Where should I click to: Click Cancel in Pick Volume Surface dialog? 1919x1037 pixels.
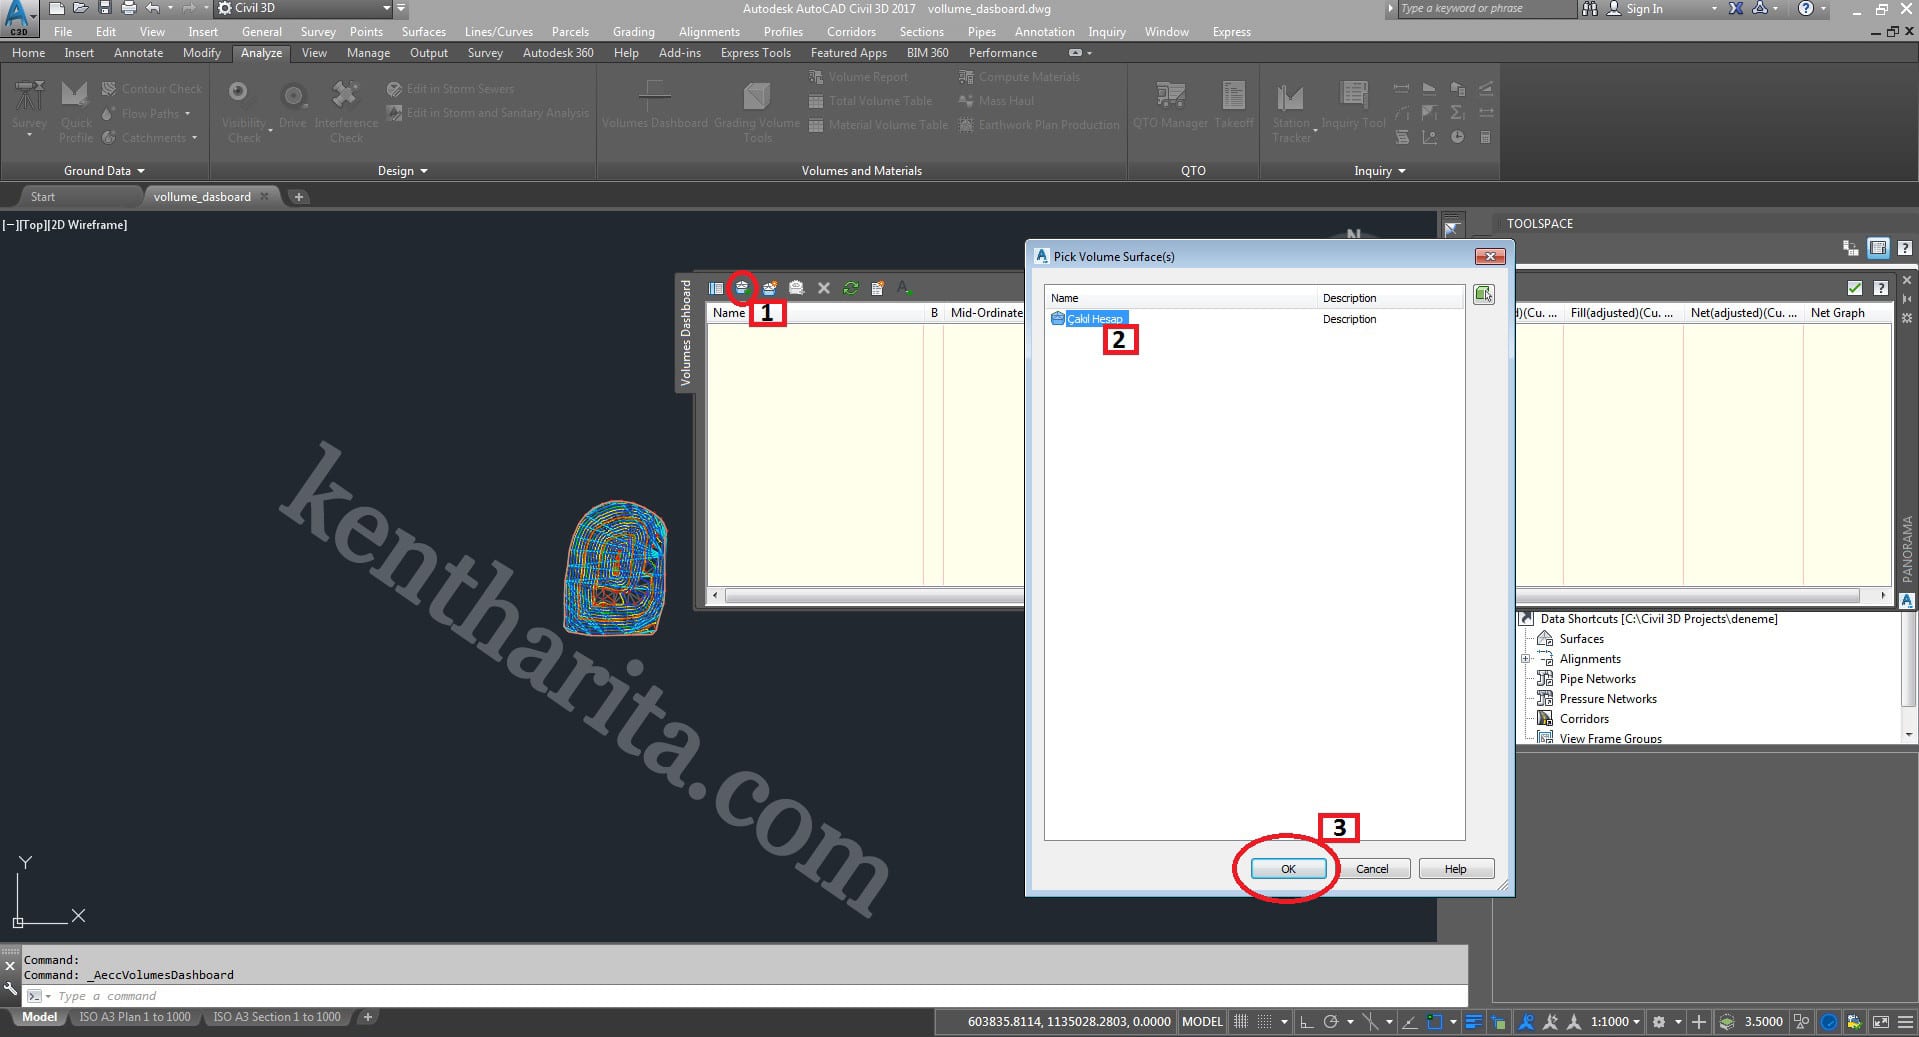pos(1371,869)
